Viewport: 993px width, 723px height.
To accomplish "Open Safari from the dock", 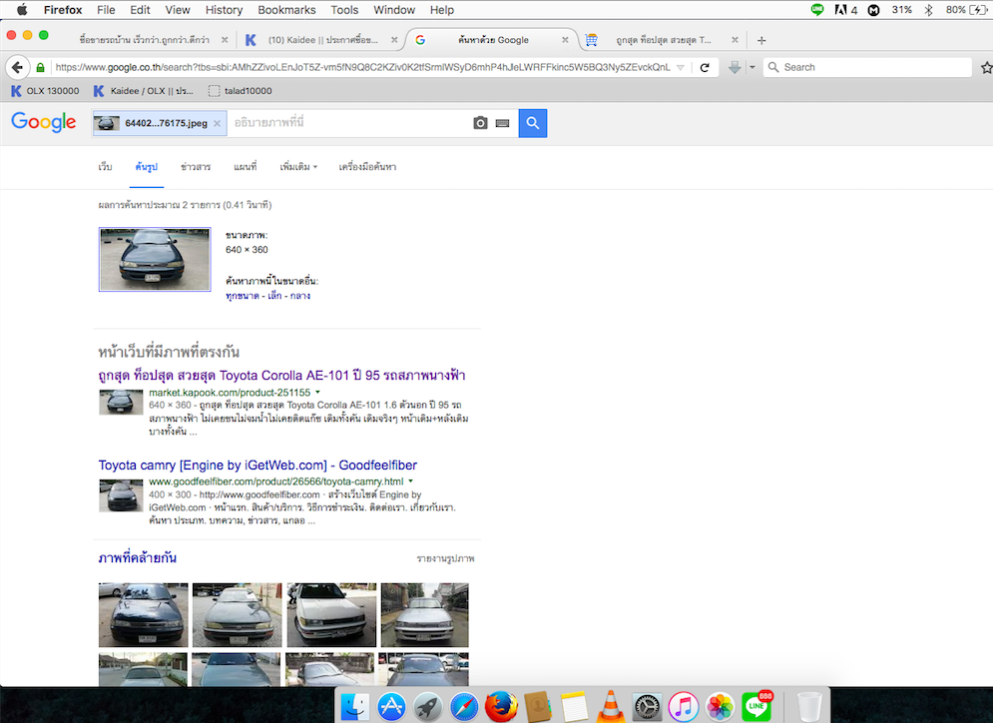I will click(464, 707).
